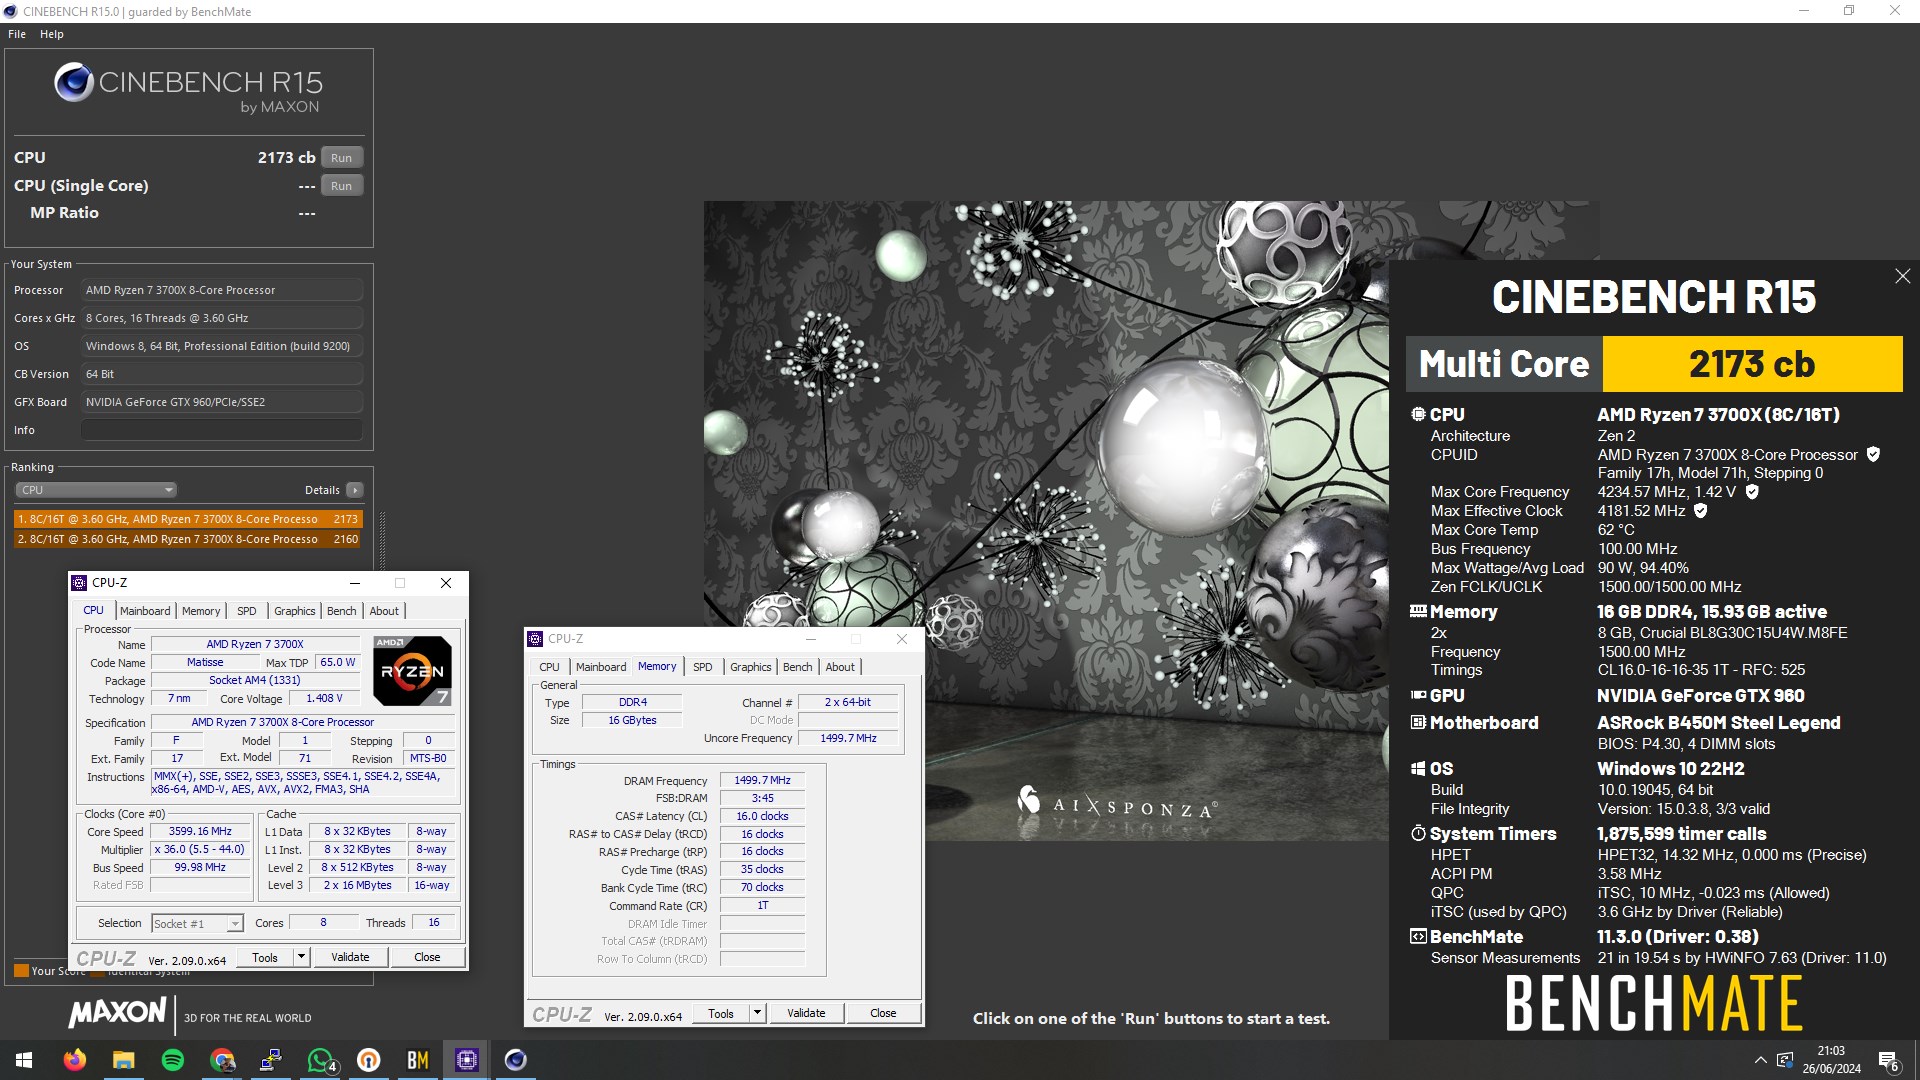Select the second ranking entry scoring 2160

[188, 539]
